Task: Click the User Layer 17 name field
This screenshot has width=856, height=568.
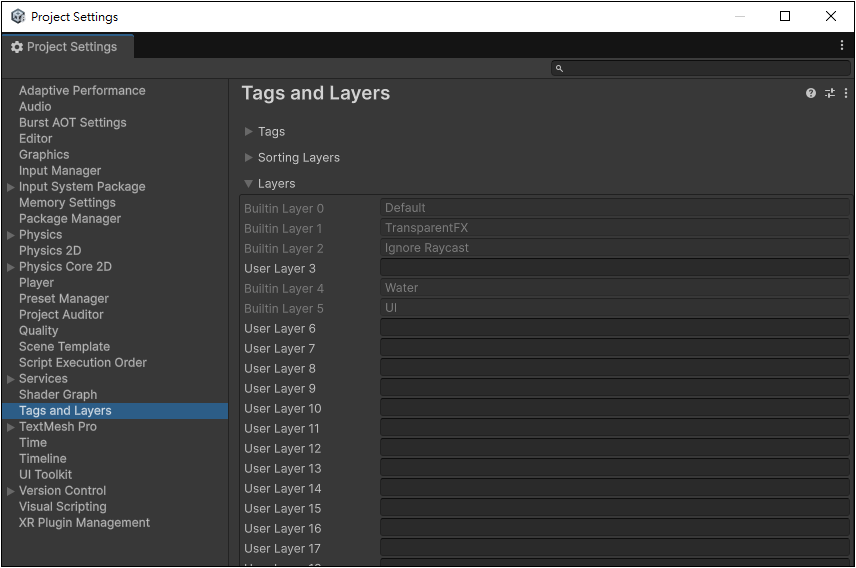Action: [615, 548]
